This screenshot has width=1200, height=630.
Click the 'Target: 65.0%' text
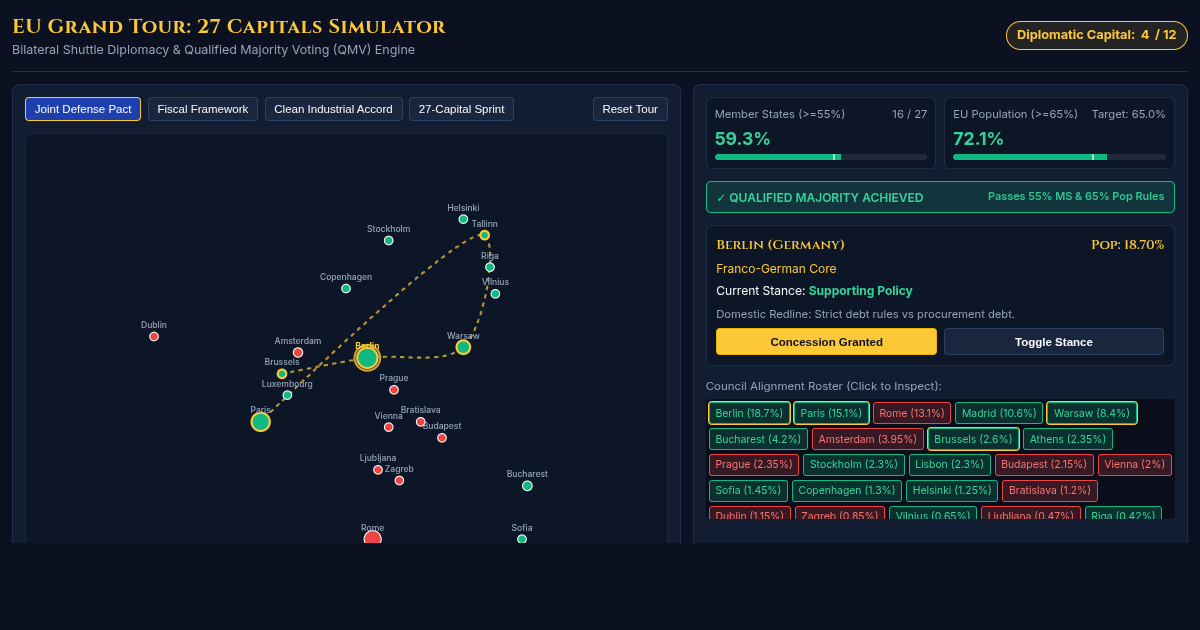pyautogui.click(x=1129, y=114)
